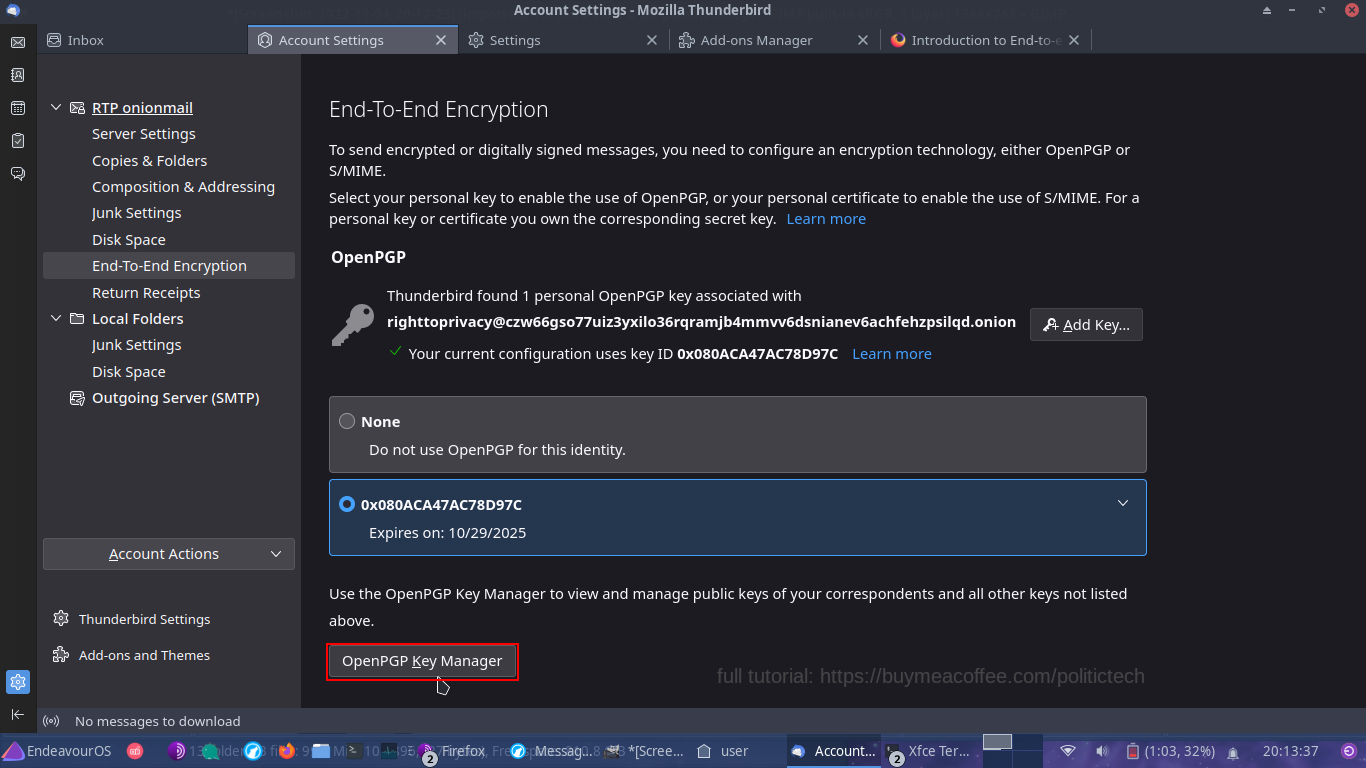Switch to Introduction to End-to-end tab
The width and height of the screenshot is (1366, 768).
(986, 40)
